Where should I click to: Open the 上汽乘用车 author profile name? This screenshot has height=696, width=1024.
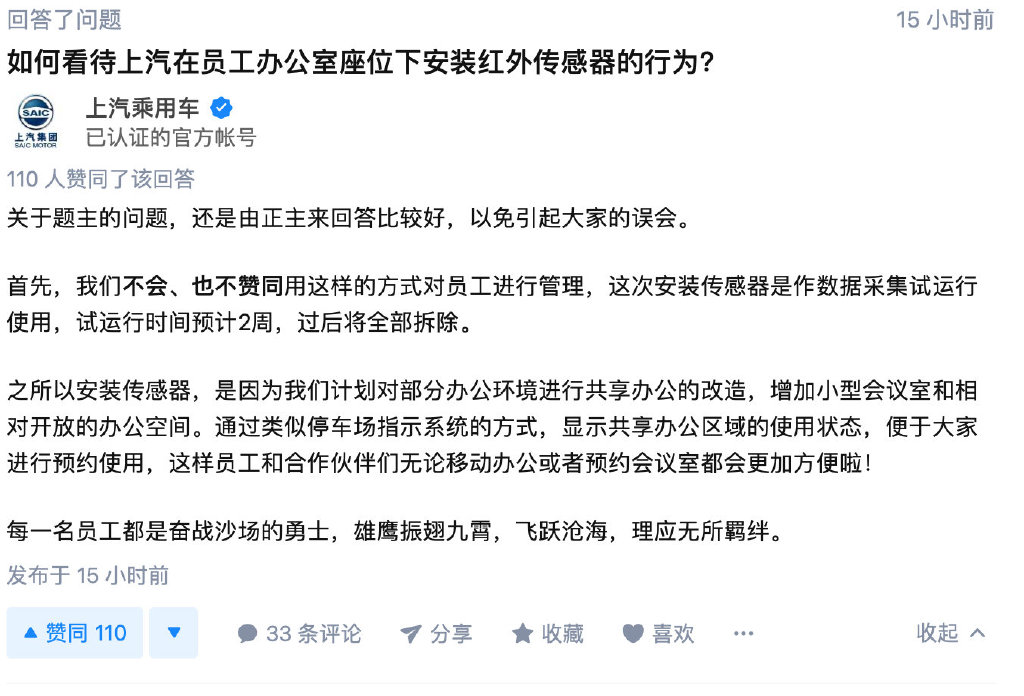(x=142, y=108)
